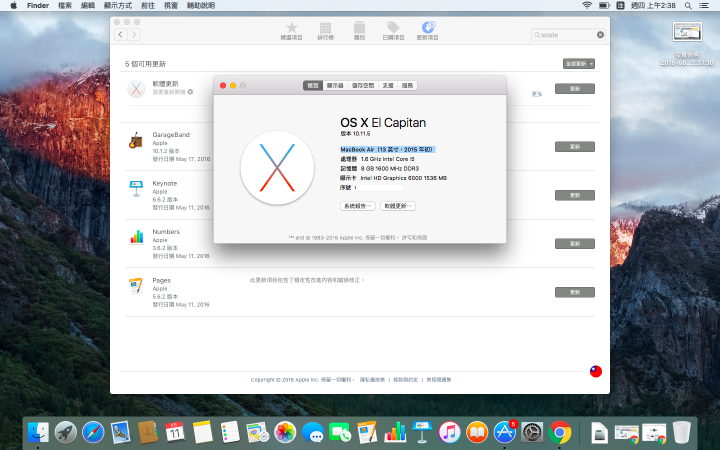
Task: Open Notification Center from menu bar
Action: click(x=703, y=6)
